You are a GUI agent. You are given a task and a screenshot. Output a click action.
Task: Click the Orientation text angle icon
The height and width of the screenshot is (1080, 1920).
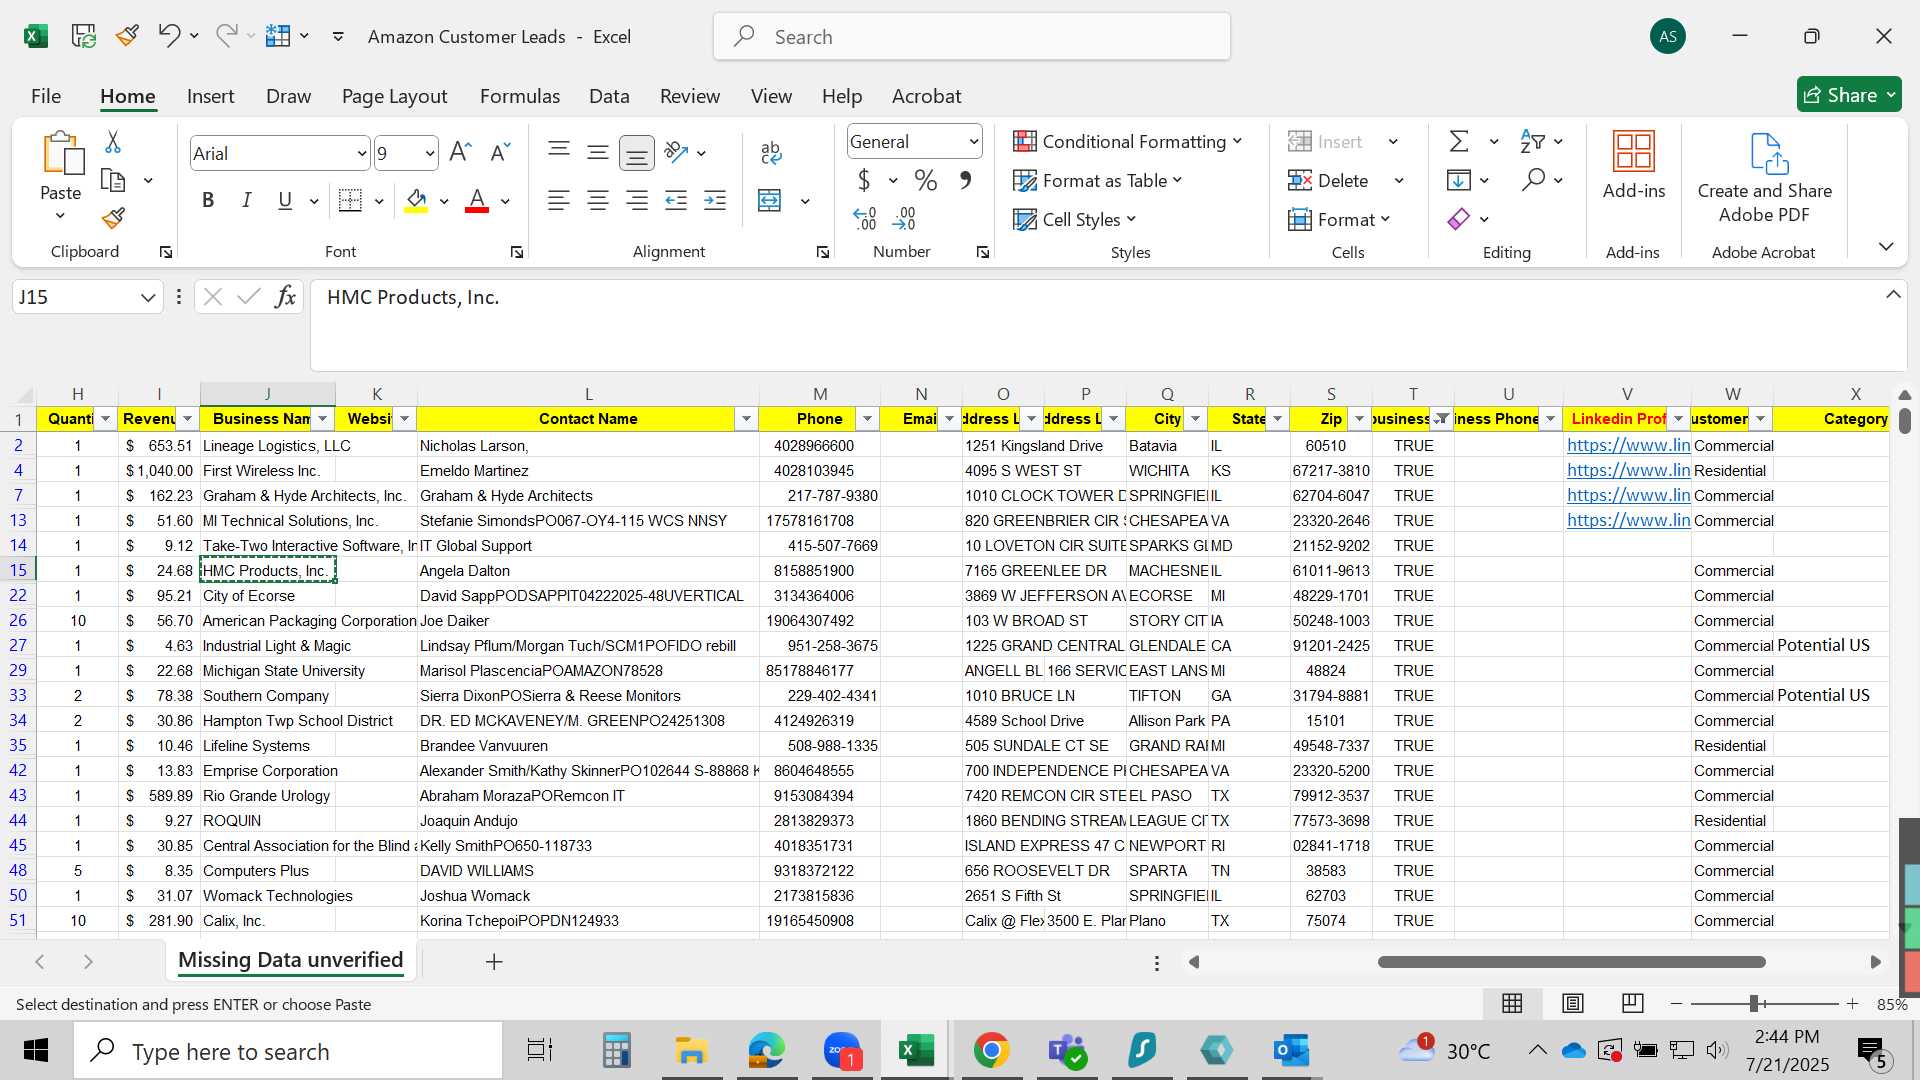[676, 152]
